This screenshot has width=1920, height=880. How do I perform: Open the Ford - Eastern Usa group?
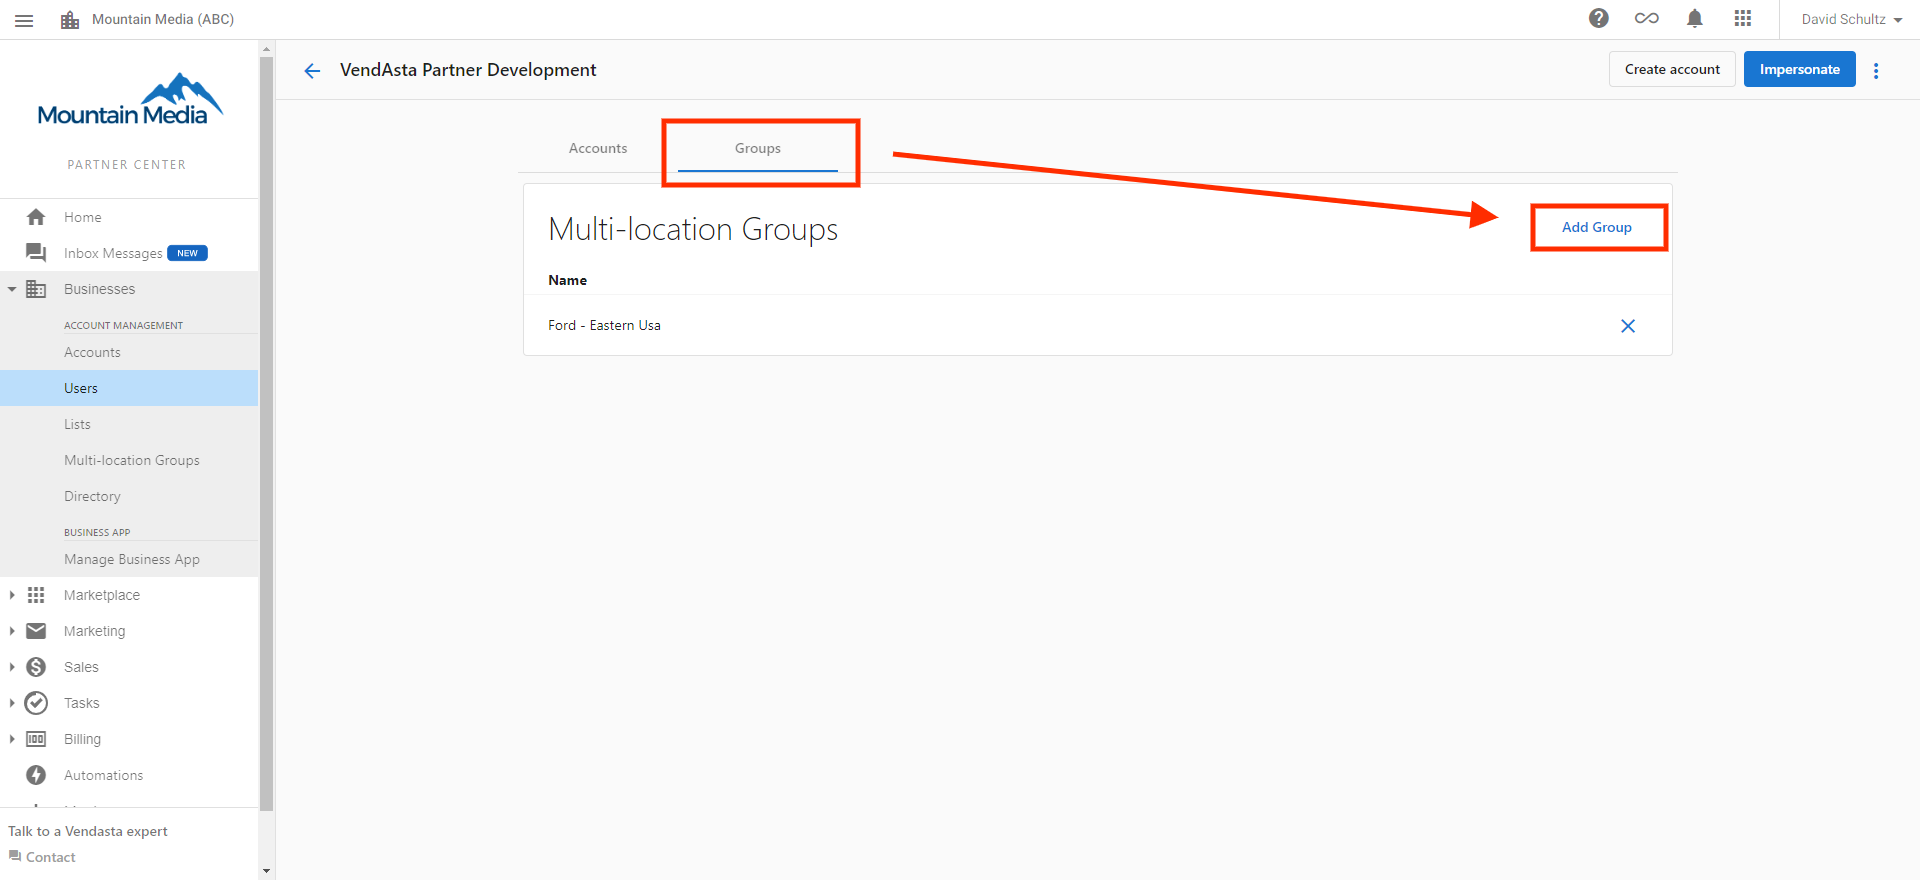[x=604, y=325]
